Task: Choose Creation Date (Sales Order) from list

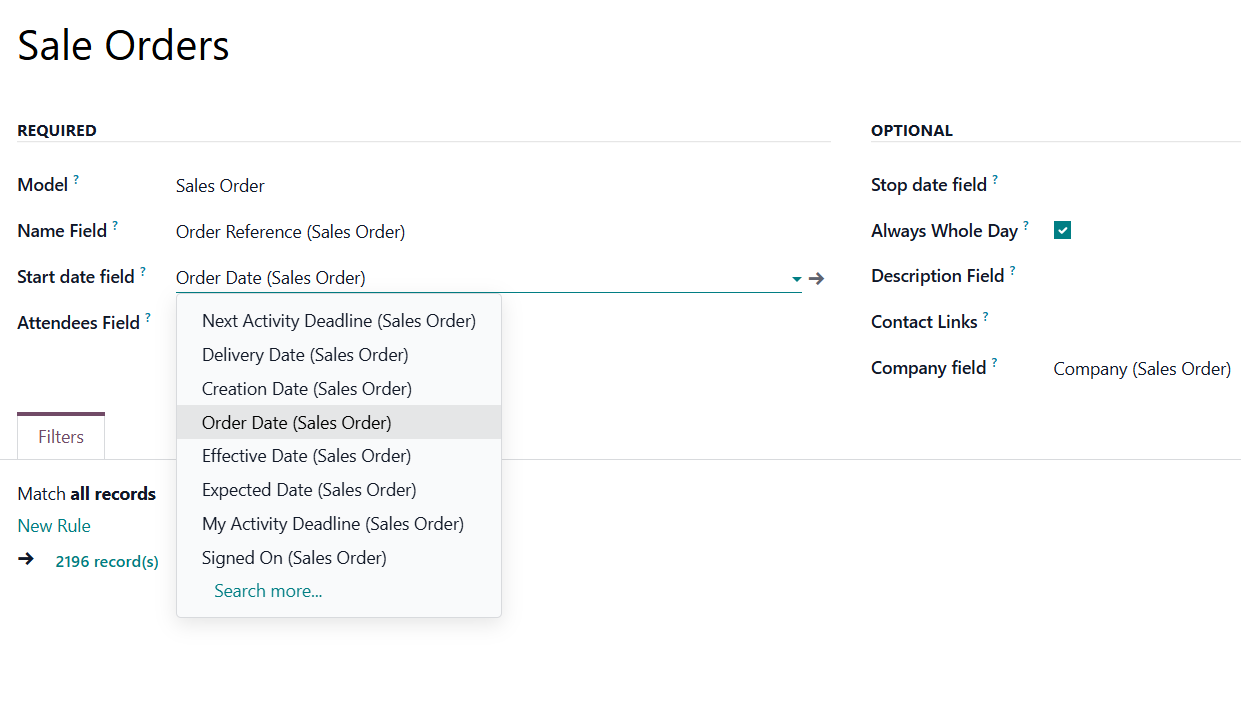Action: click(x=306, y=389)
